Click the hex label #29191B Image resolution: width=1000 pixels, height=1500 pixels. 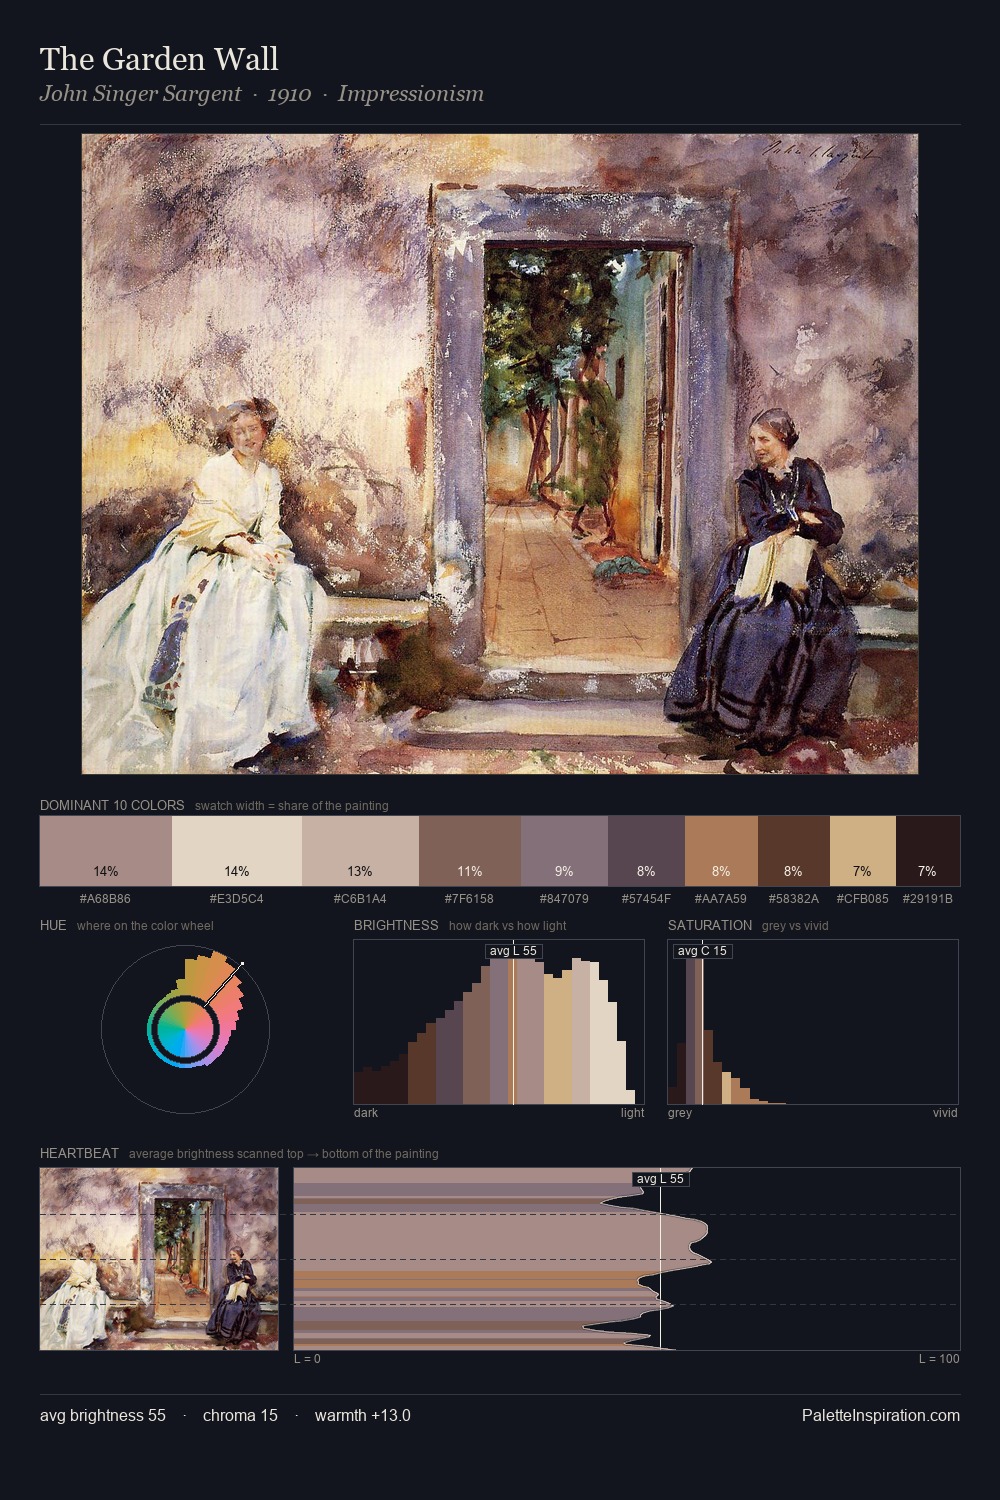coord(928,899)
